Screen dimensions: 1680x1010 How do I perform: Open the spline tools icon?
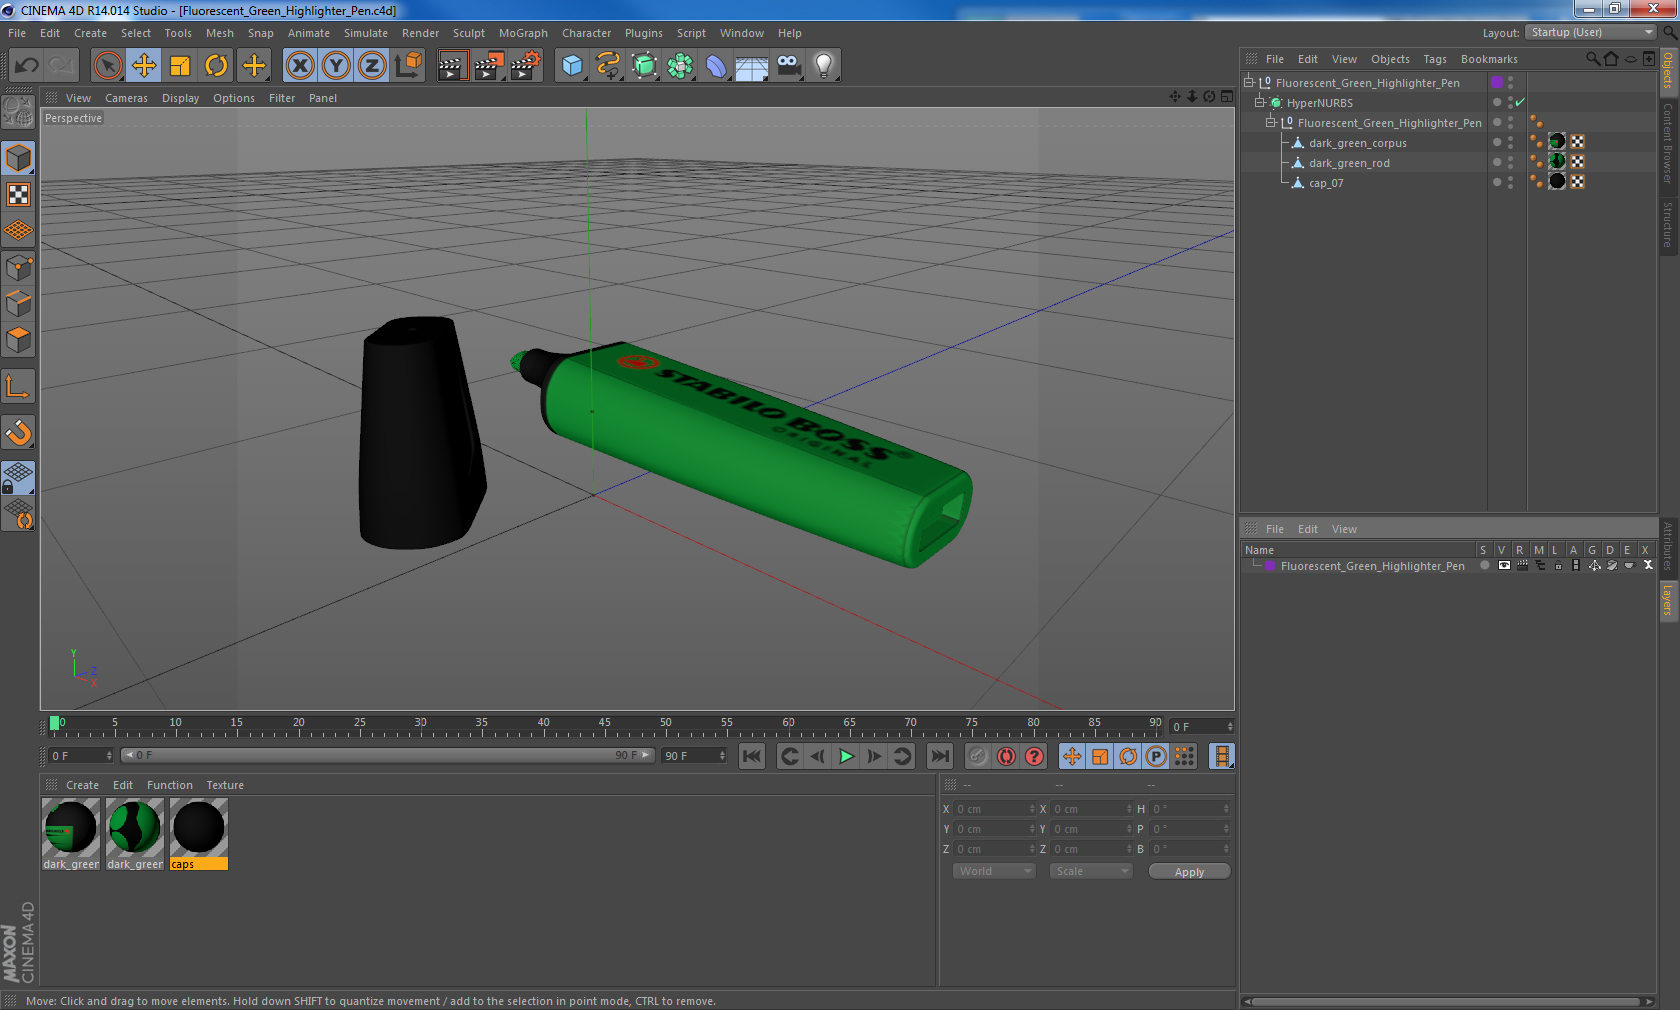click(608, 66)
